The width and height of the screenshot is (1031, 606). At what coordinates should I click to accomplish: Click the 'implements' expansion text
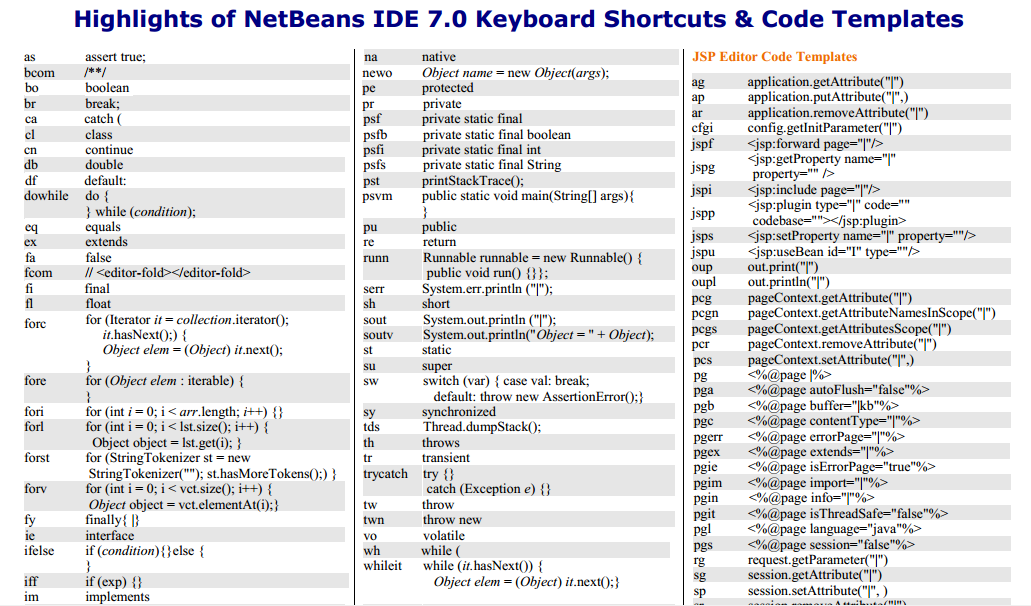pos(118,597)
